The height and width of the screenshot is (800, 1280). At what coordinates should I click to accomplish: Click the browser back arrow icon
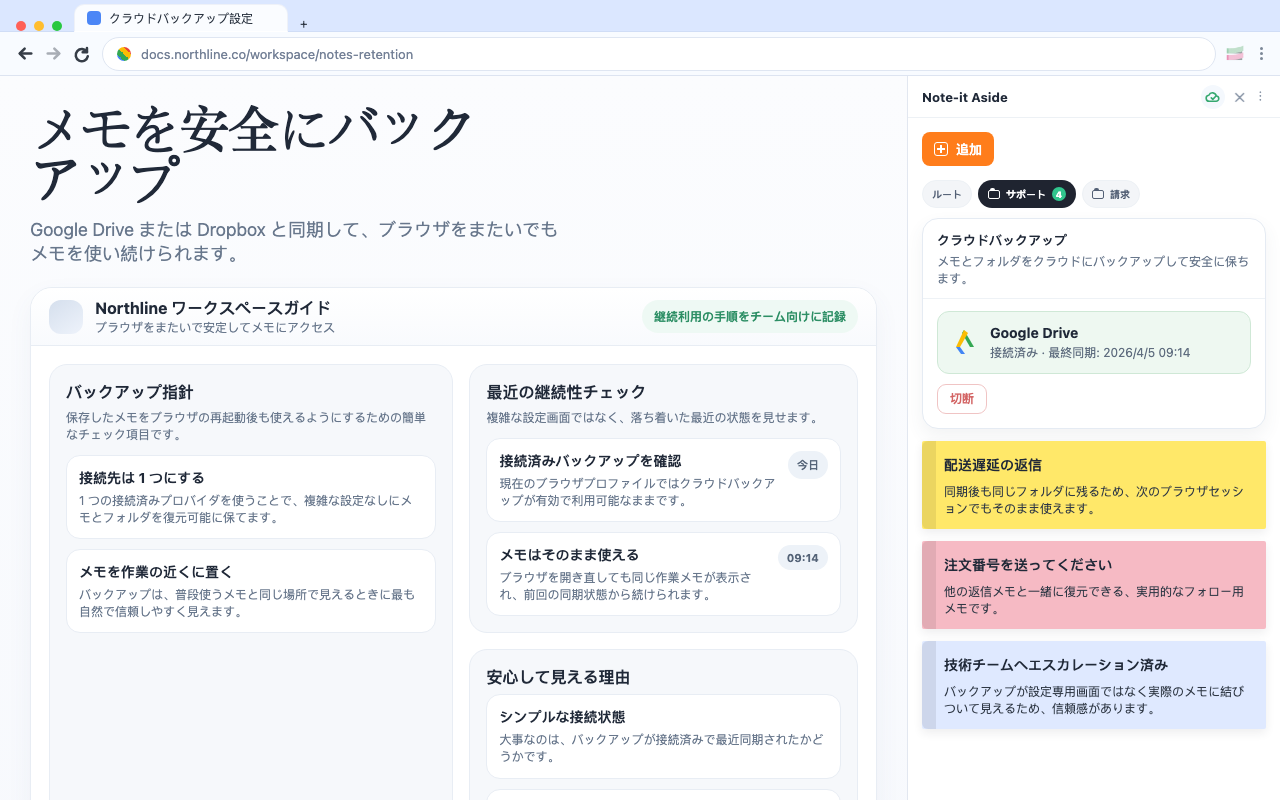25,54
